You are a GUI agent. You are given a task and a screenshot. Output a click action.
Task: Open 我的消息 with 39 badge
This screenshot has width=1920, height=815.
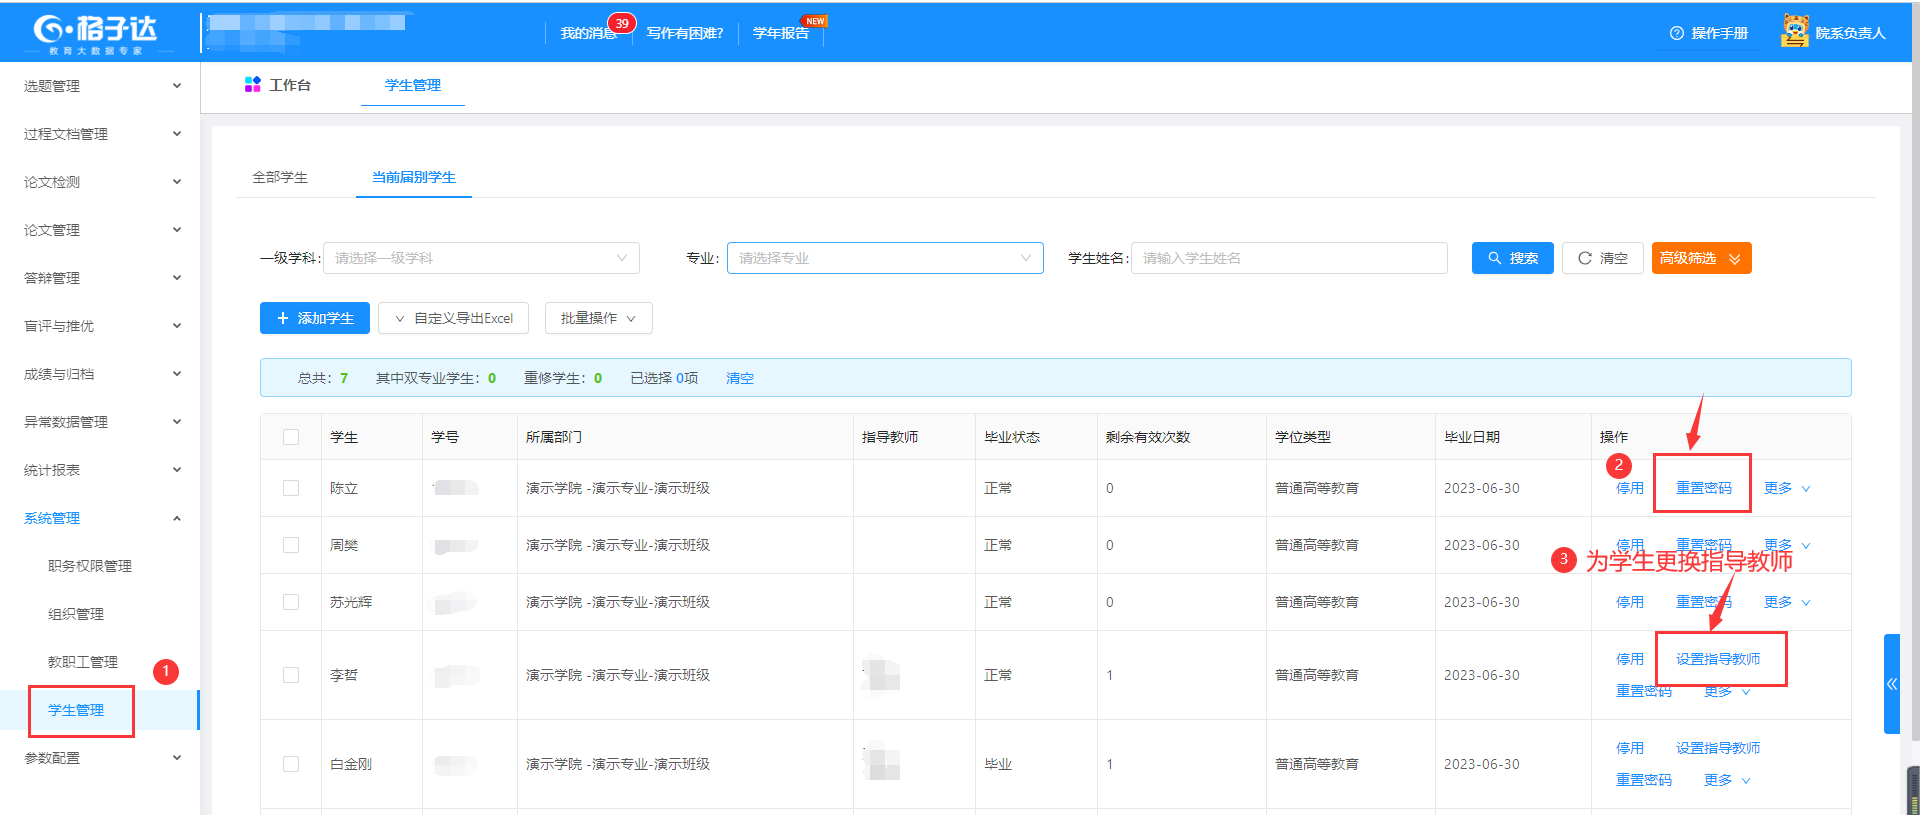pyautogui.click(x=589, y=33)
